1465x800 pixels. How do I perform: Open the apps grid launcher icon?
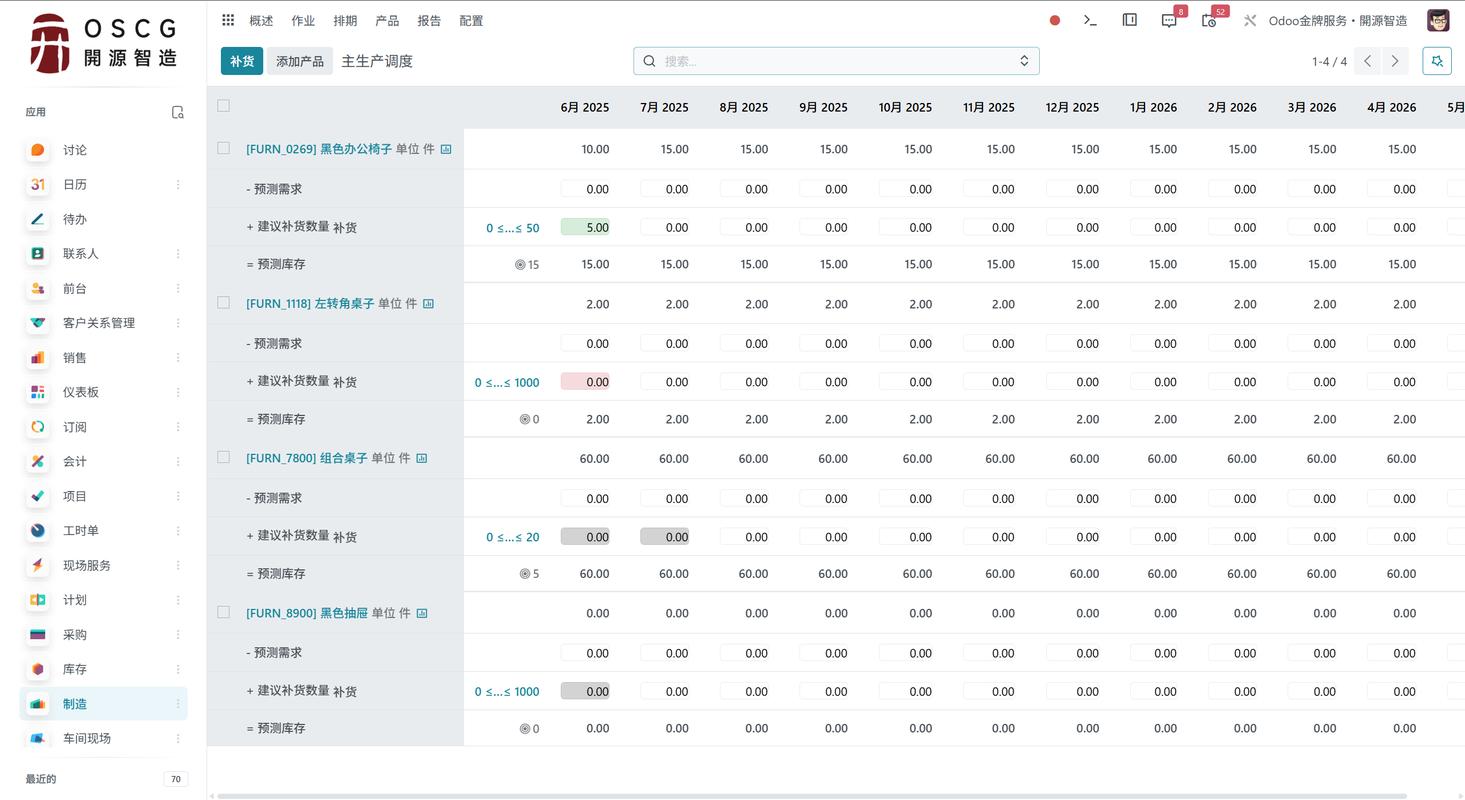coord(228,20)
